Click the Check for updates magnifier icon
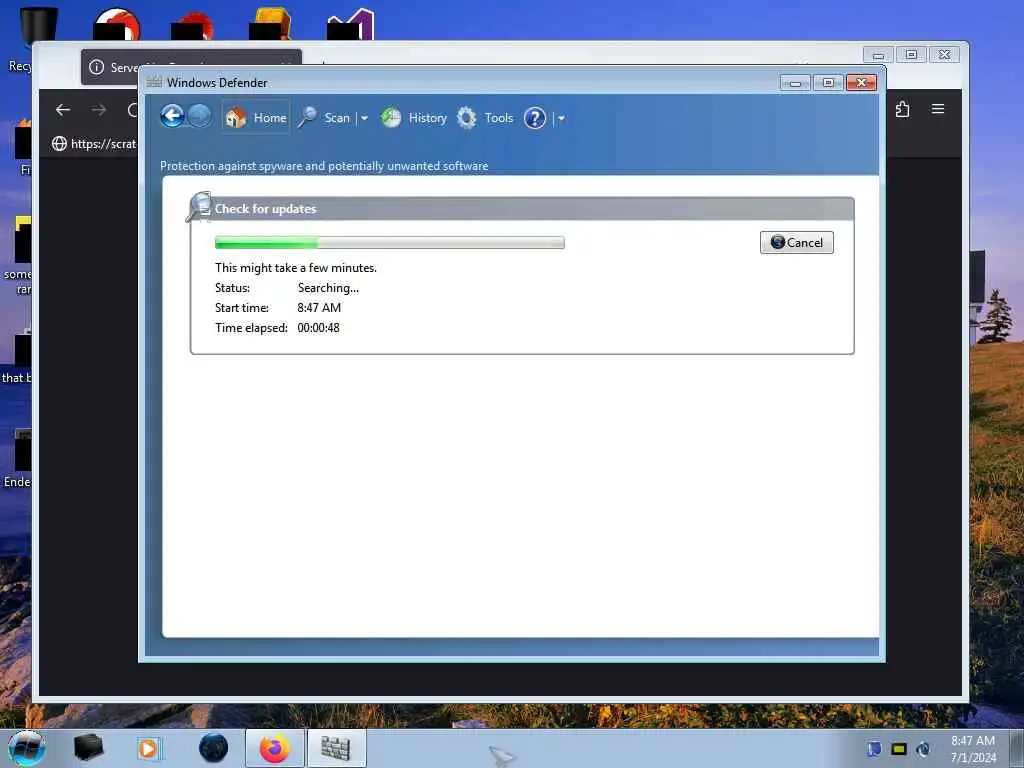The width and height of the screenshot is (1024, 768). tap(199, 206)
